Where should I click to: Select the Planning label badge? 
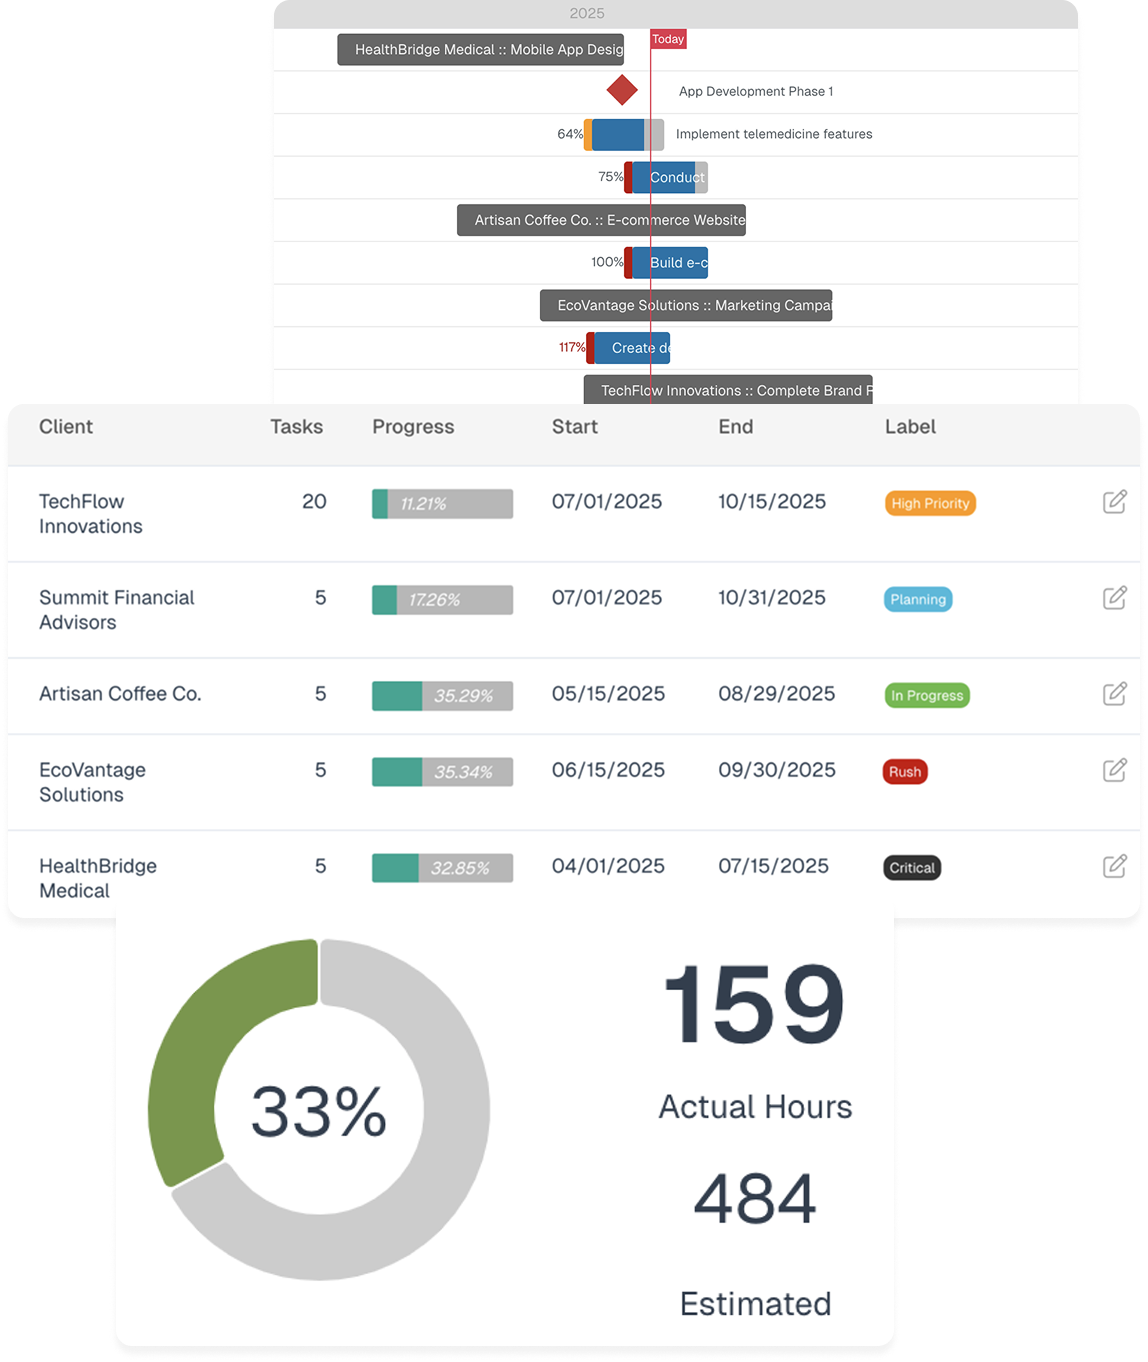pos(917,599)
